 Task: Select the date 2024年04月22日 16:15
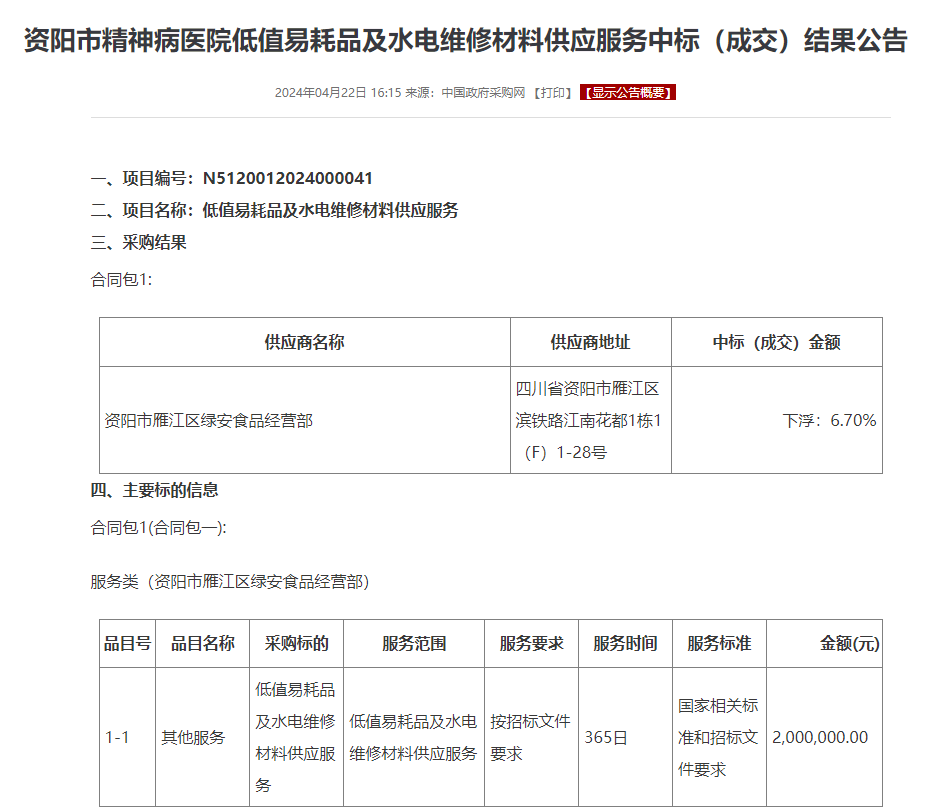click(x=338, y=93)
